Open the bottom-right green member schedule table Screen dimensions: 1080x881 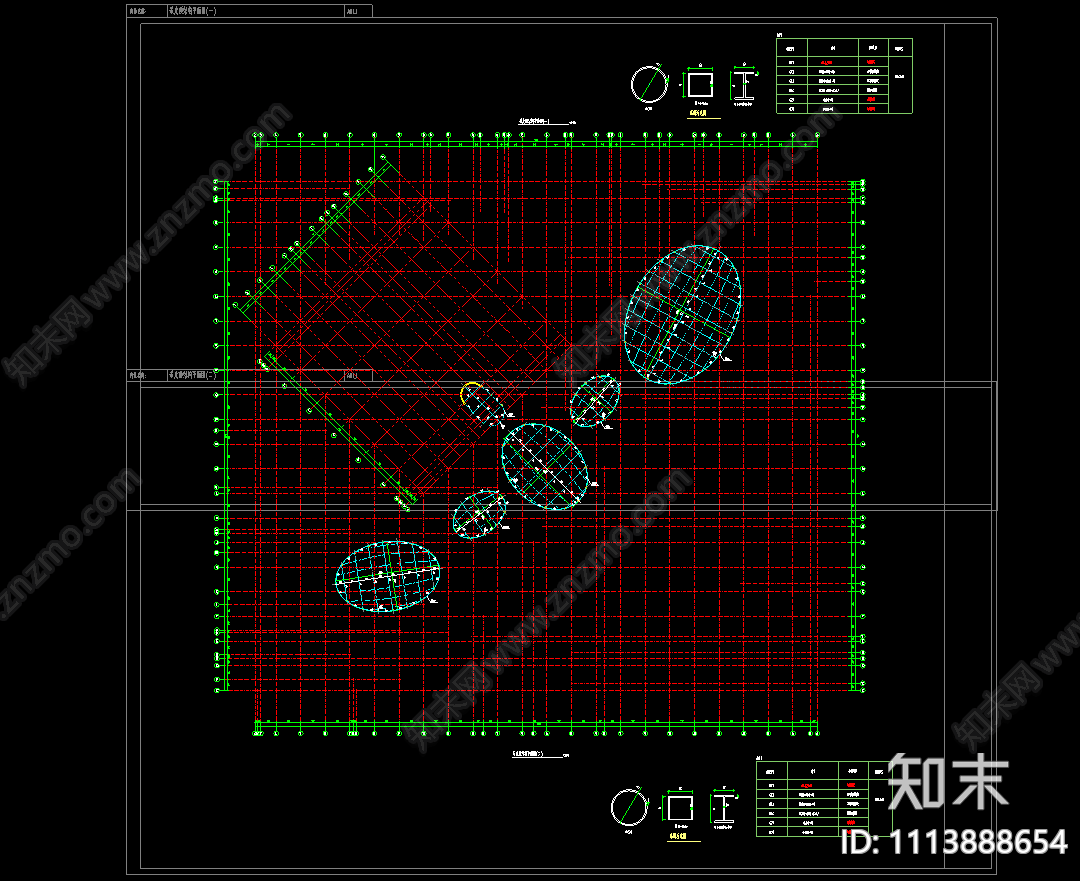822,796
